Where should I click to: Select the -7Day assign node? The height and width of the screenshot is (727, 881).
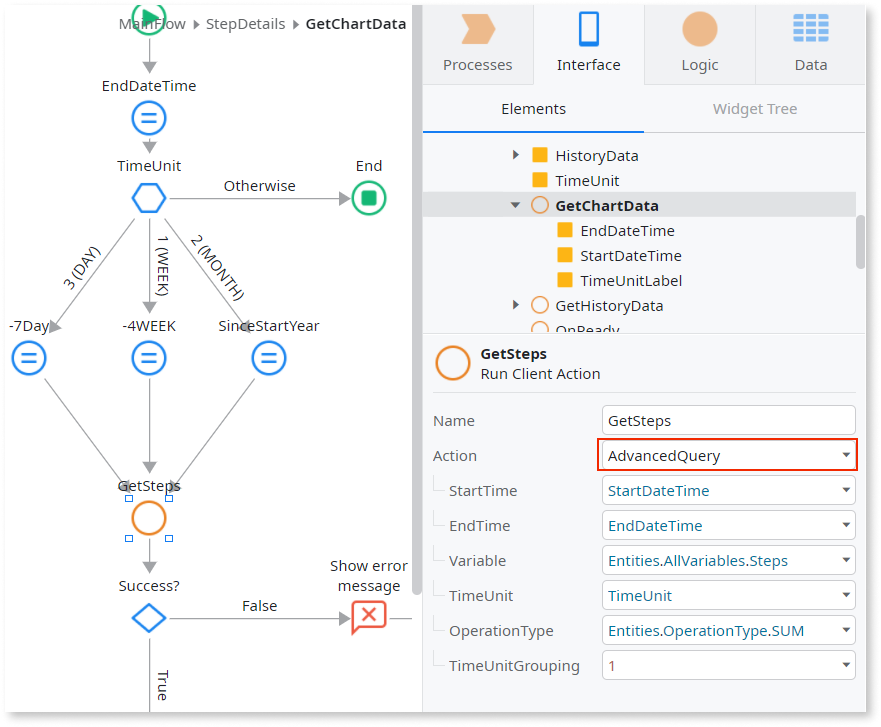(x=29, y=357)
